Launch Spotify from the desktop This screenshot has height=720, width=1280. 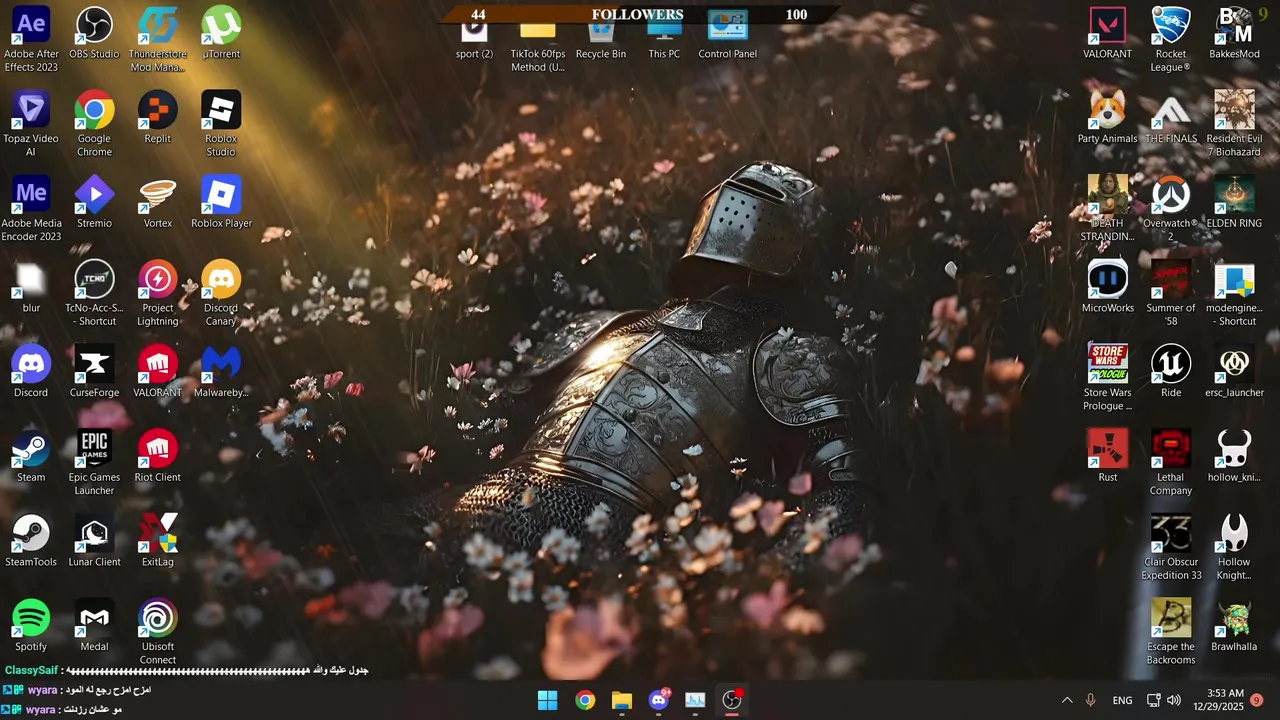tap(31, 627)
